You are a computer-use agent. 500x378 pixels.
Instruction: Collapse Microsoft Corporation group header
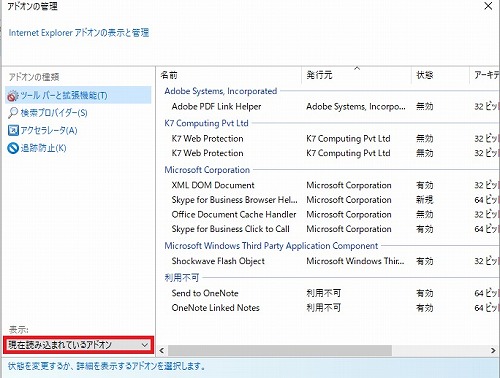pyautogui.click(x=207, y=170)
